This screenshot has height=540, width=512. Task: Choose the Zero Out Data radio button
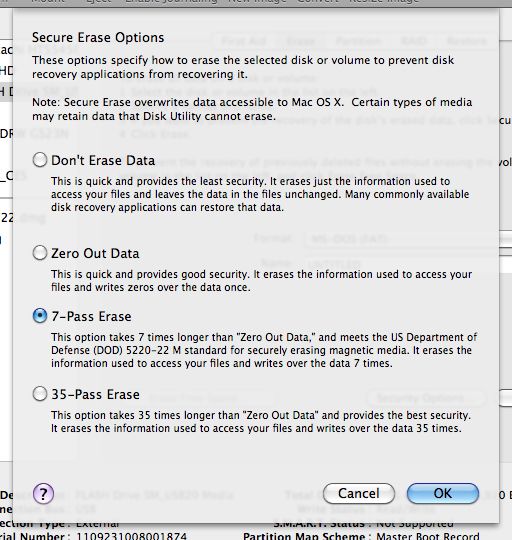(x=40, y=253)
